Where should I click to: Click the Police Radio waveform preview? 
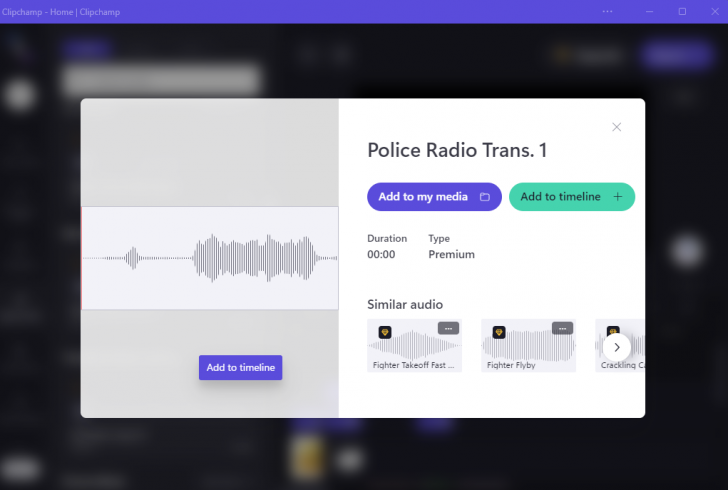(x=210, y=258)
